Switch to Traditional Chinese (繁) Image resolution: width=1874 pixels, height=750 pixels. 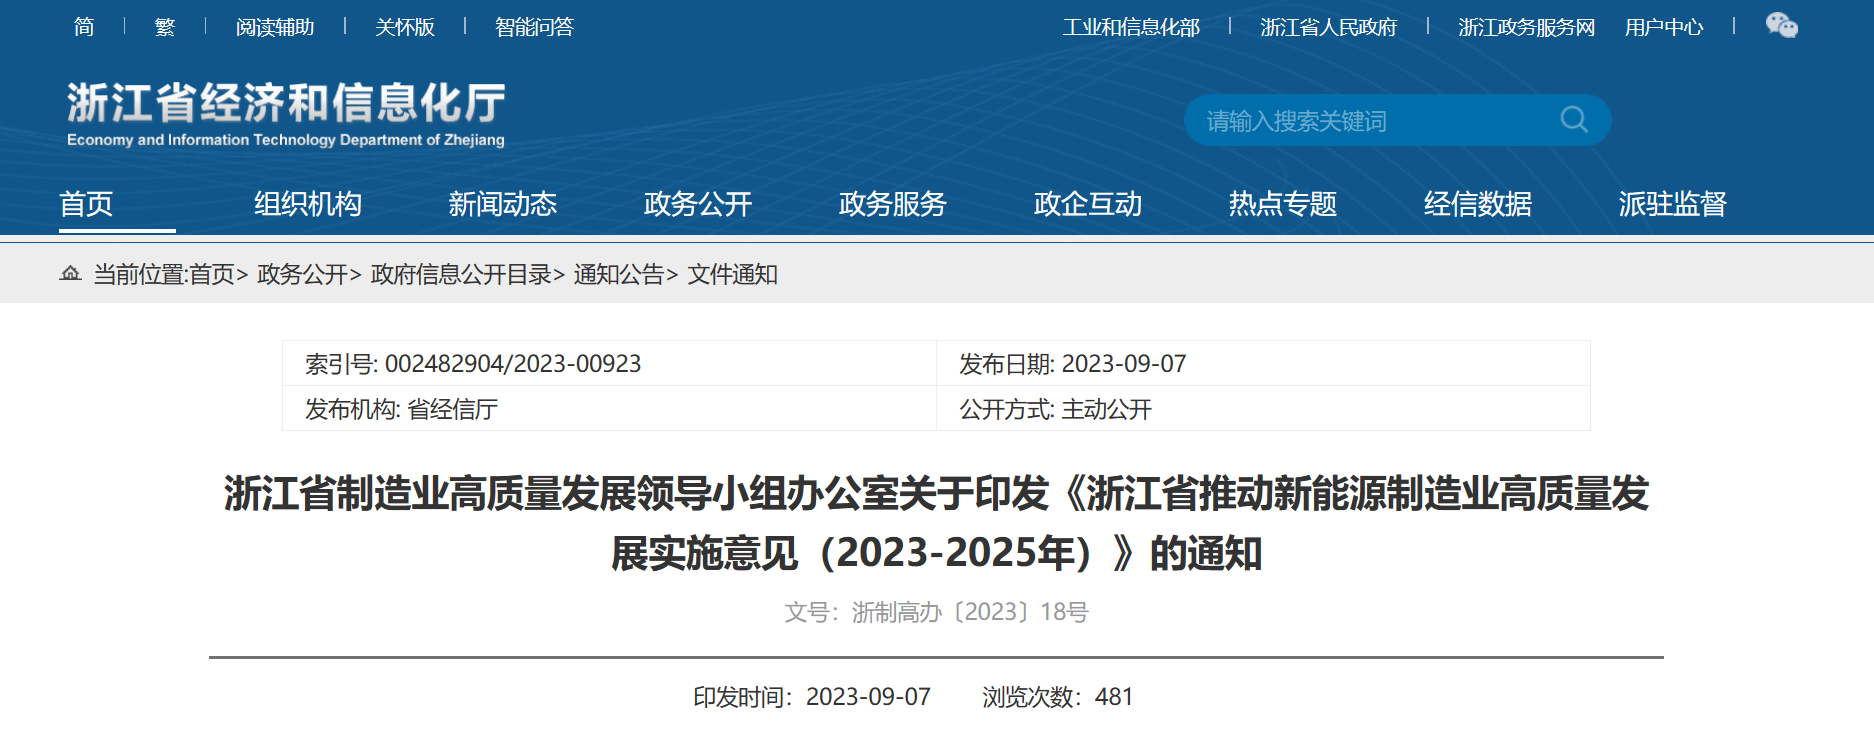tap(165, 27)
